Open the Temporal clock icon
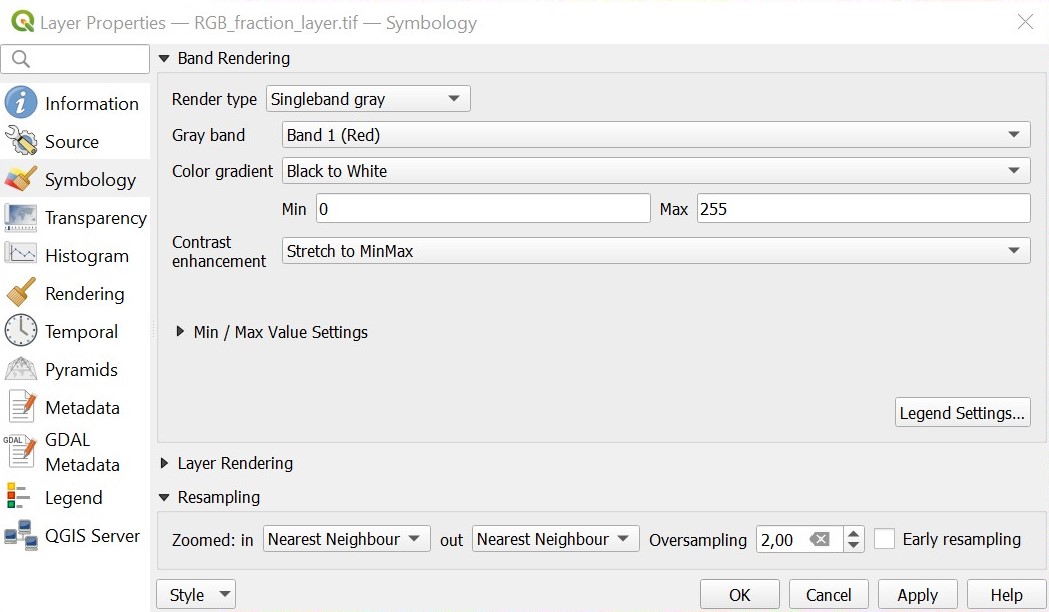 [x=21, y=331]
